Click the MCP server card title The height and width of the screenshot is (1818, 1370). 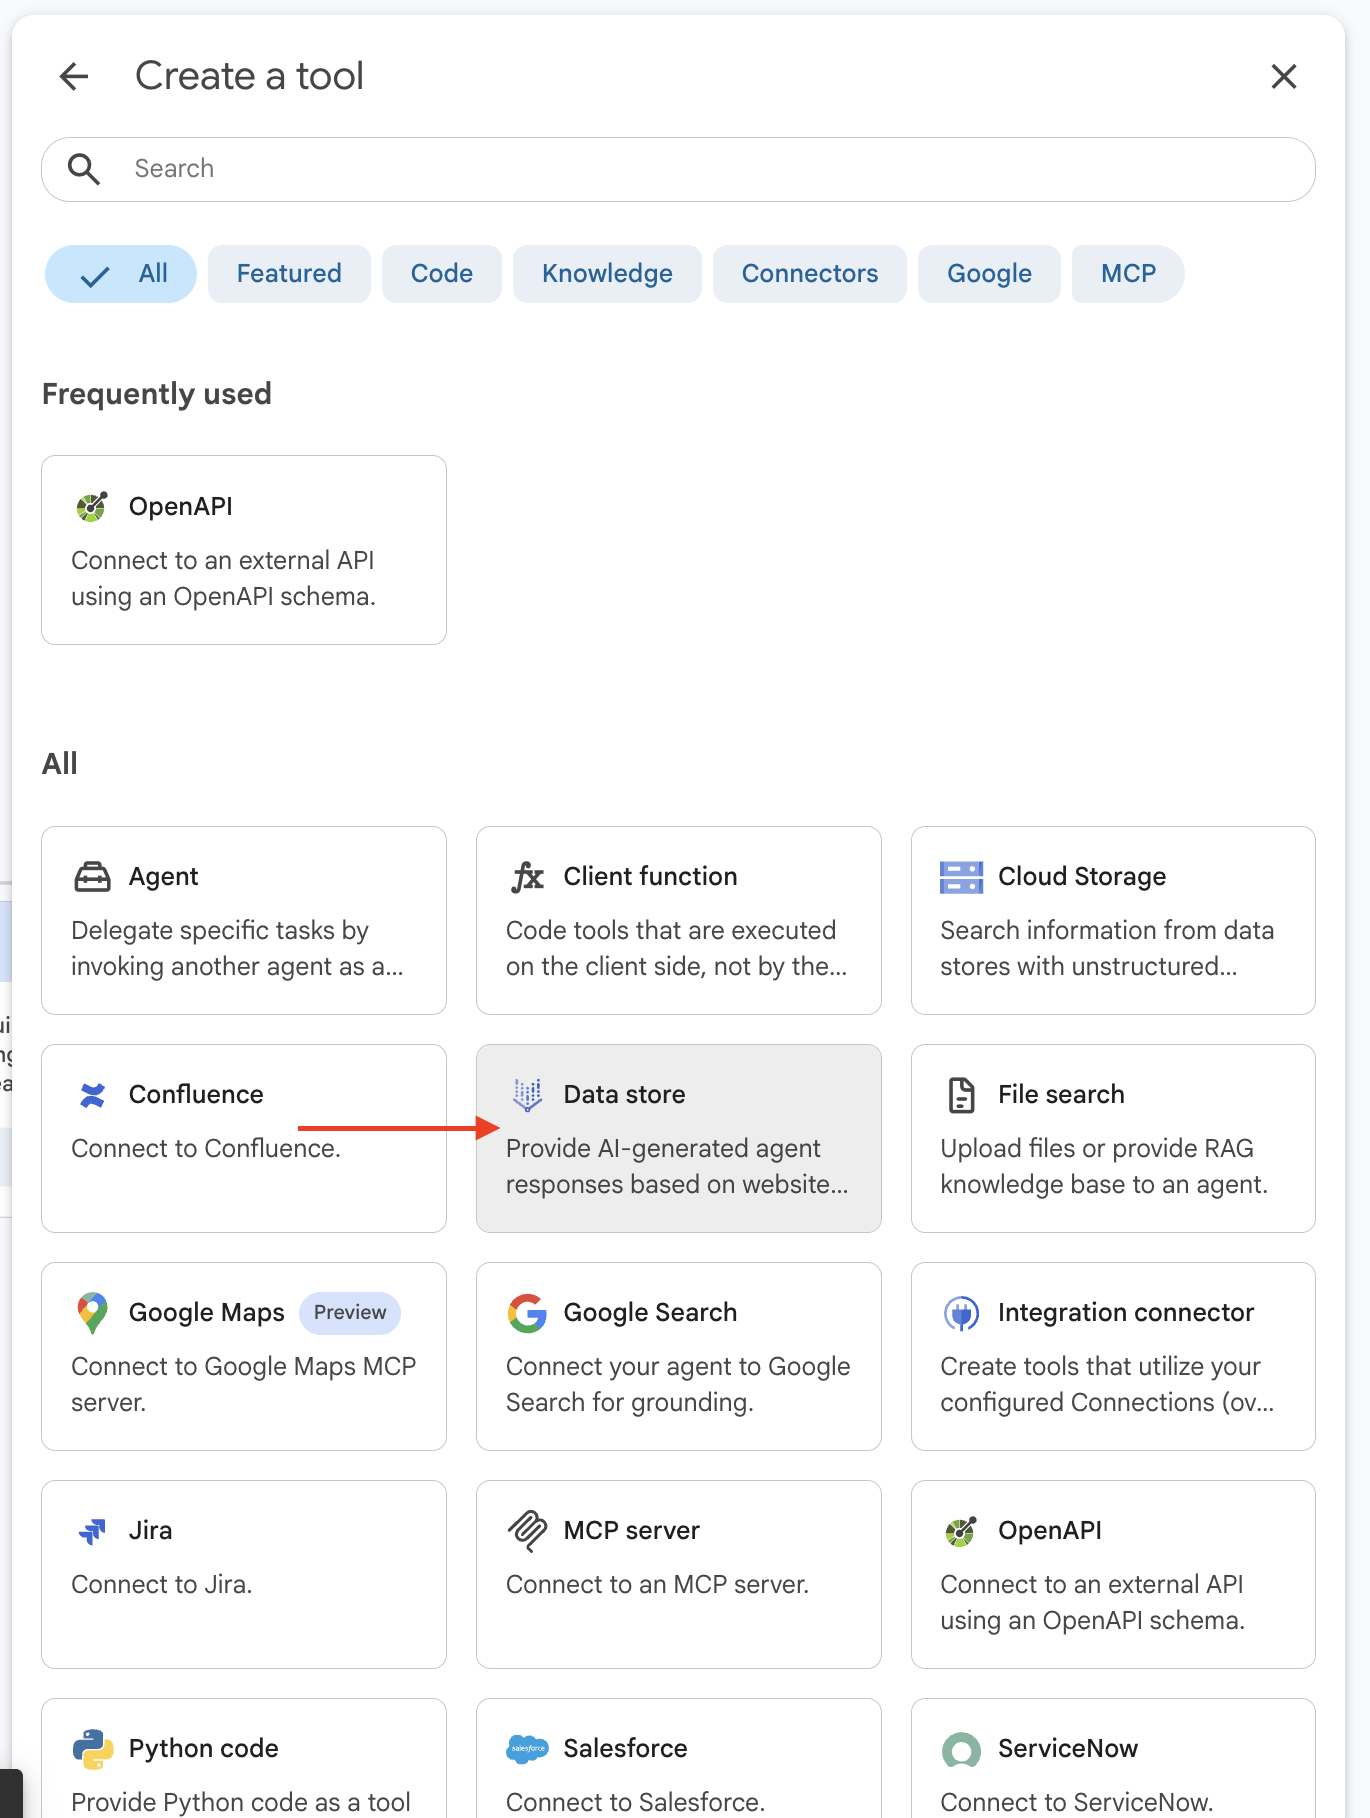pyautogui.click(x=632, y=1531)
